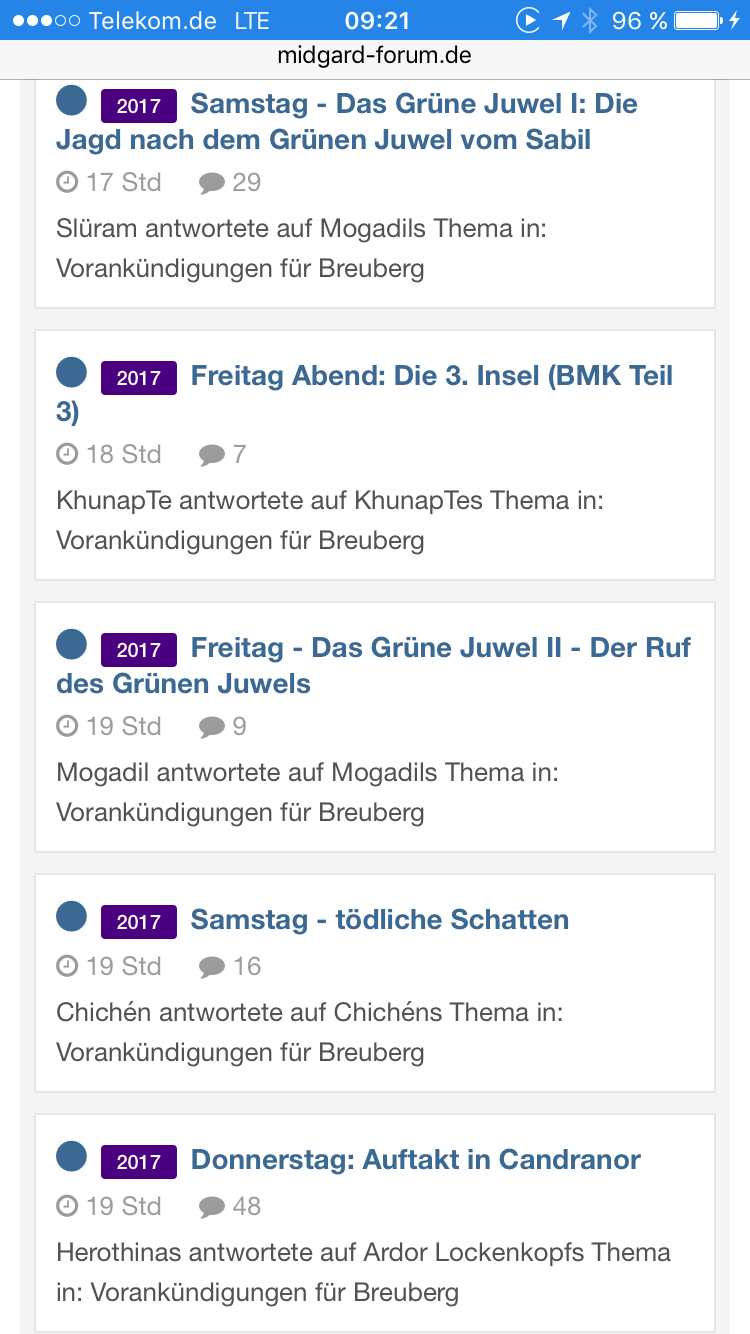Click unread dot beside Samstag Grüne Juwel I

pyautogui.click(x=72, y=101)
